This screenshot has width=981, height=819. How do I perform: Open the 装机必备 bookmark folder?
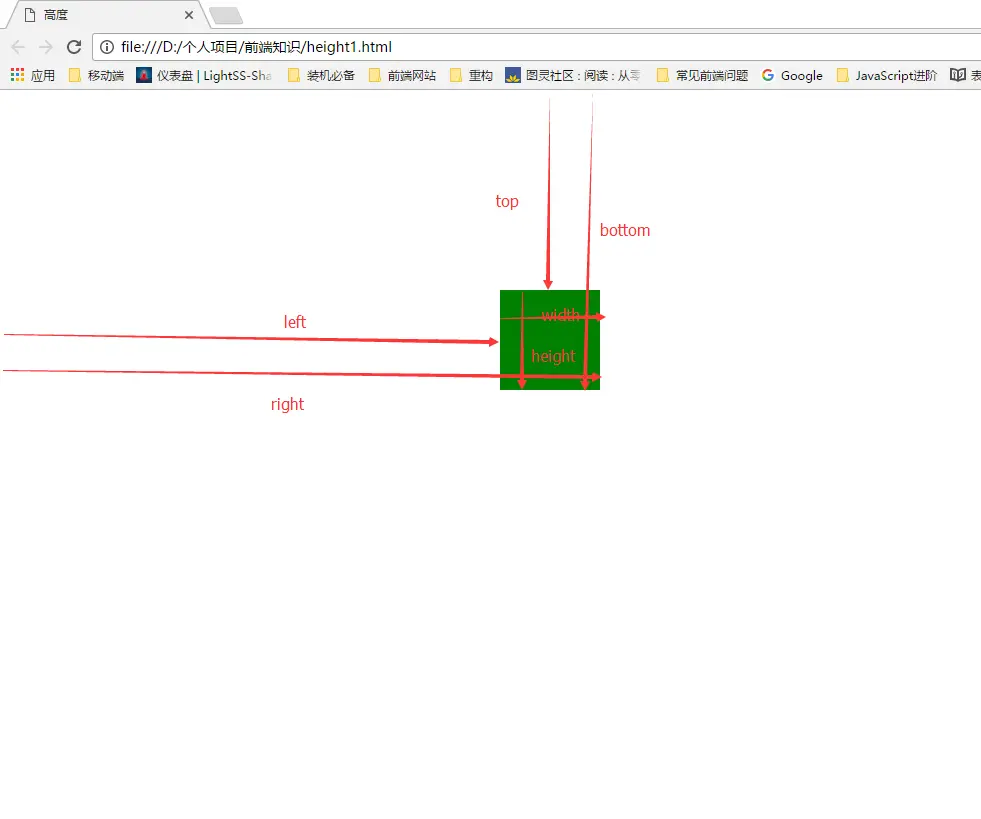[322, 76]
